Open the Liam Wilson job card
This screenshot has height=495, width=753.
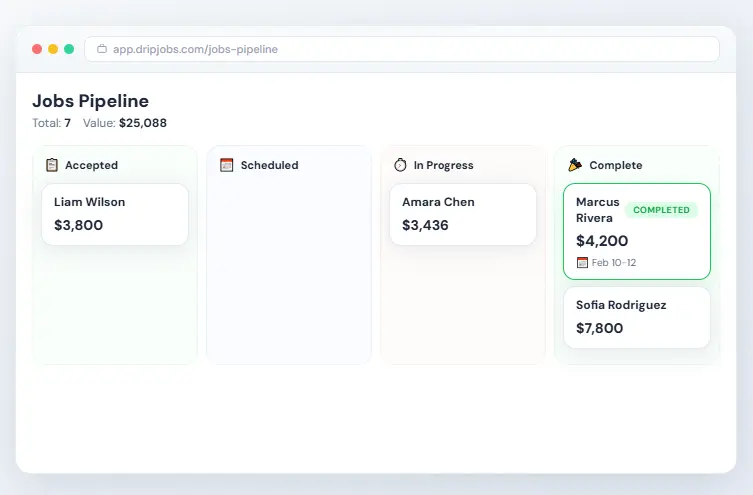[115, 214]
